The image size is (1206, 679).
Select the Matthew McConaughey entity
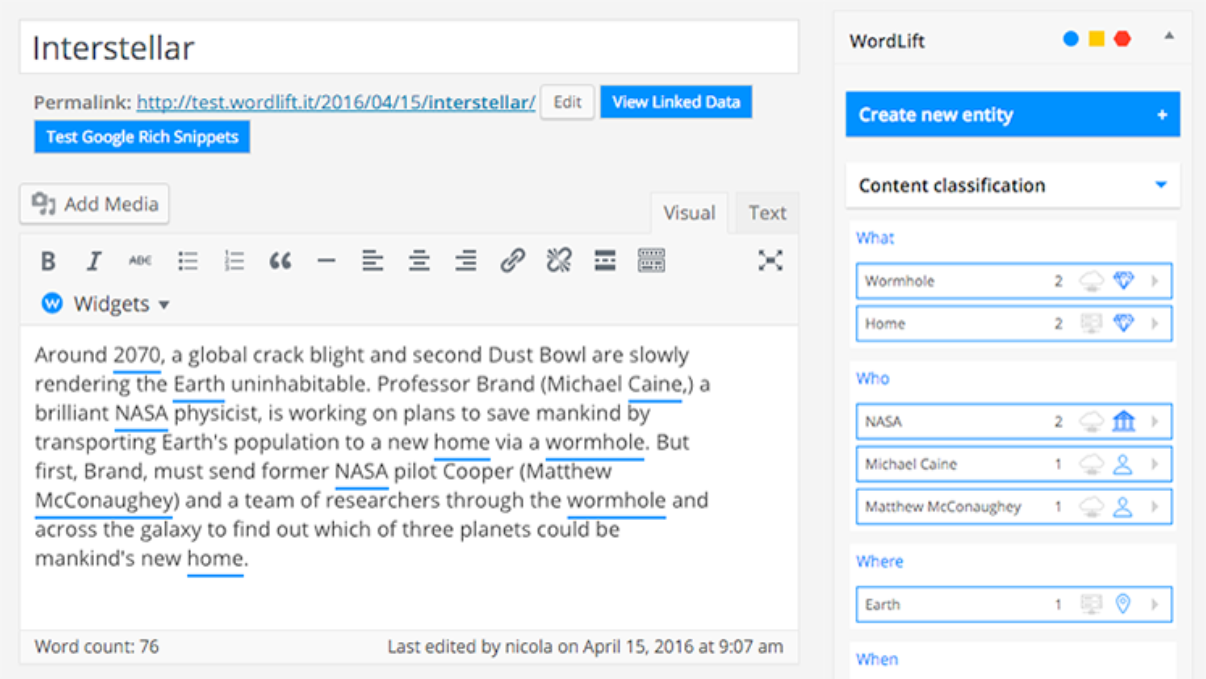click(1013, 507)
